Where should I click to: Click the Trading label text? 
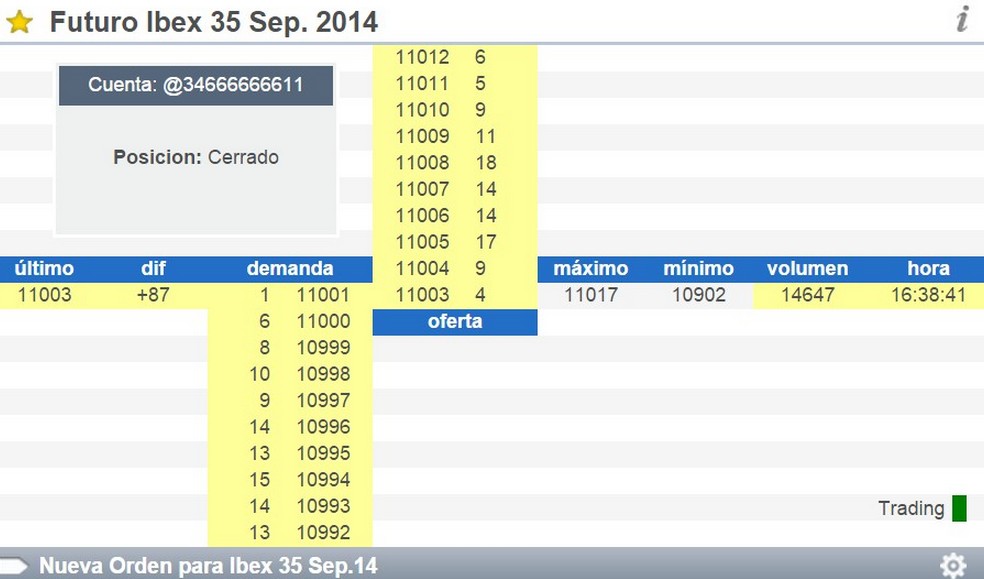point(911,508)
